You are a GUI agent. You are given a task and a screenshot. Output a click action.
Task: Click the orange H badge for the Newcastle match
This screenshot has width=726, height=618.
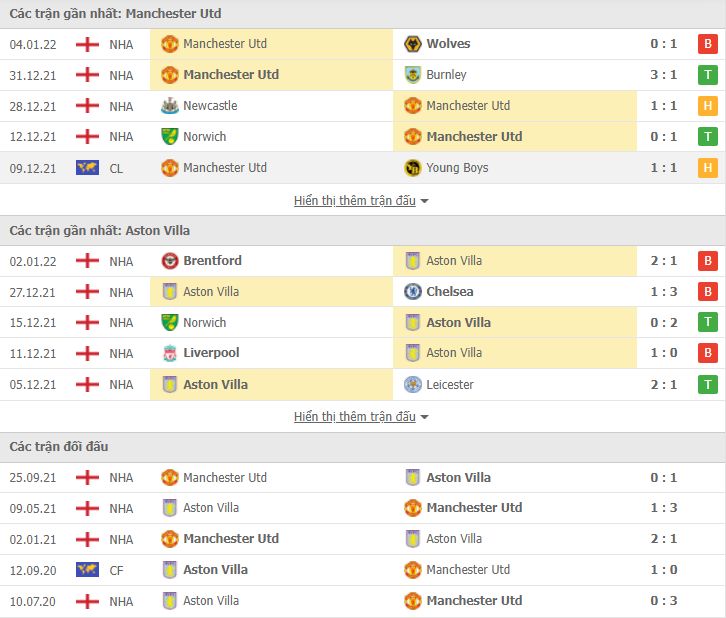707,106
